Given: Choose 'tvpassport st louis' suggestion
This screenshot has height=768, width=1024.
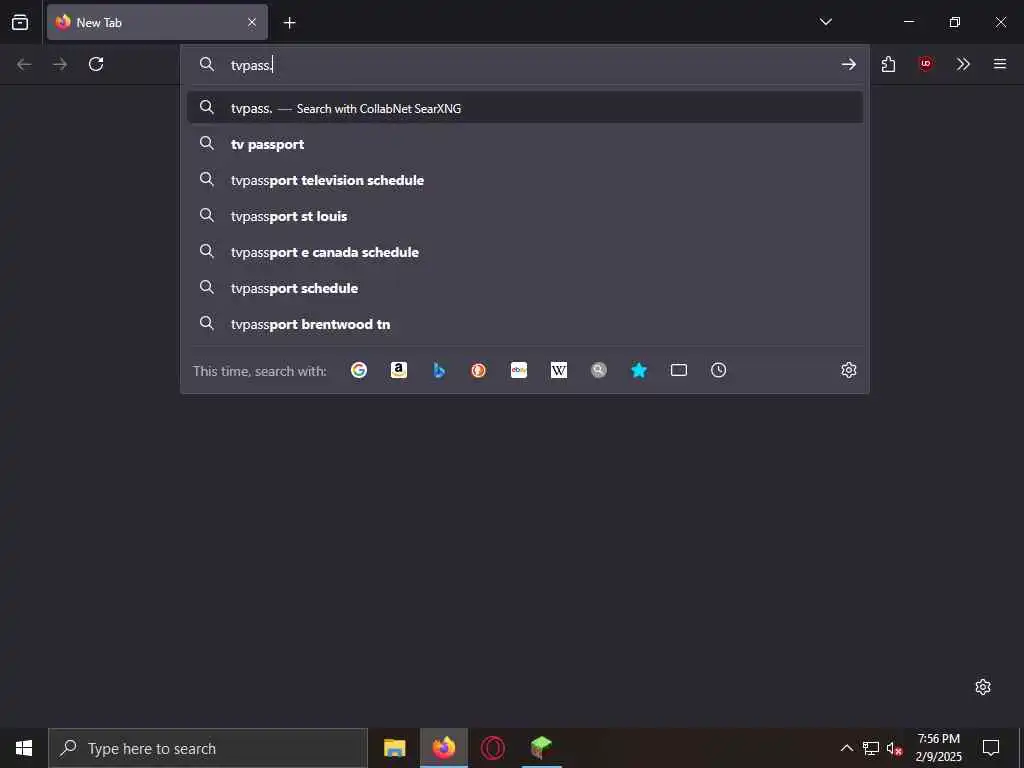Looking at the screenshot, I should (x=524, y=216).
